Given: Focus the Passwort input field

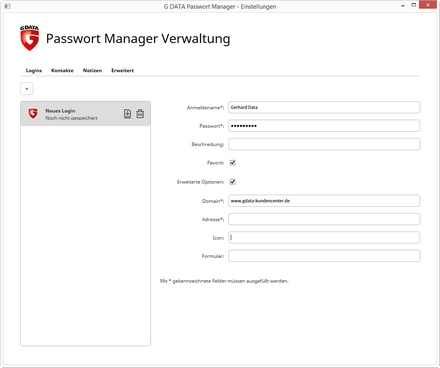Looking at the screenshot, I should pyautogui.click(x=324, y=126).
